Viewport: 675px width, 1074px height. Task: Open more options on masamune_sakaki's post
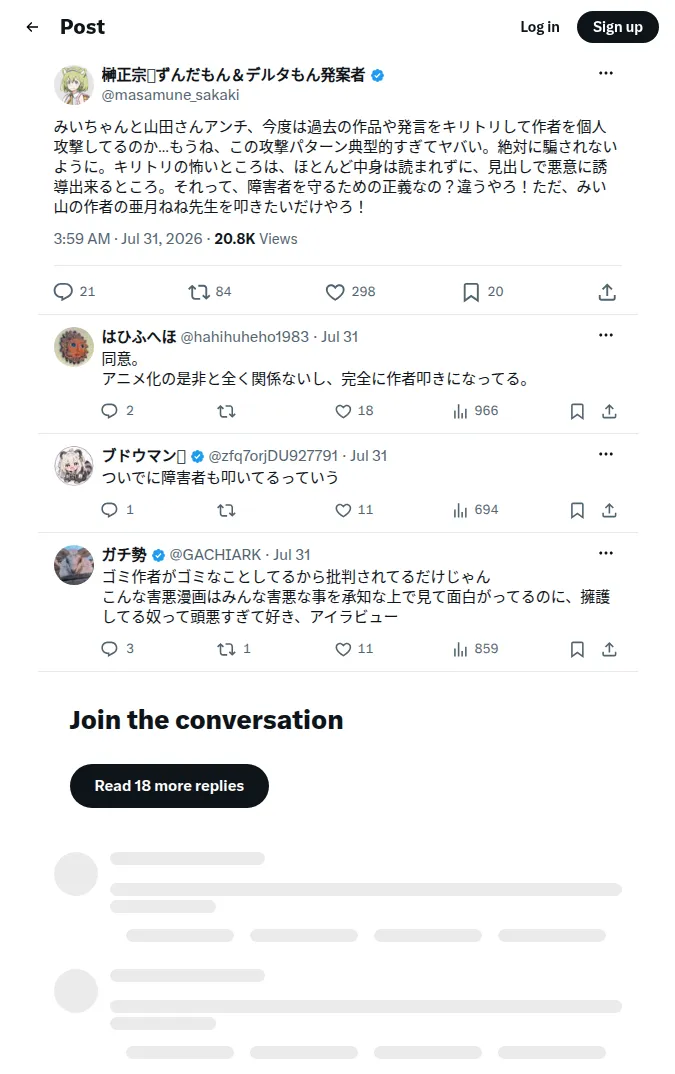(606, 73)
